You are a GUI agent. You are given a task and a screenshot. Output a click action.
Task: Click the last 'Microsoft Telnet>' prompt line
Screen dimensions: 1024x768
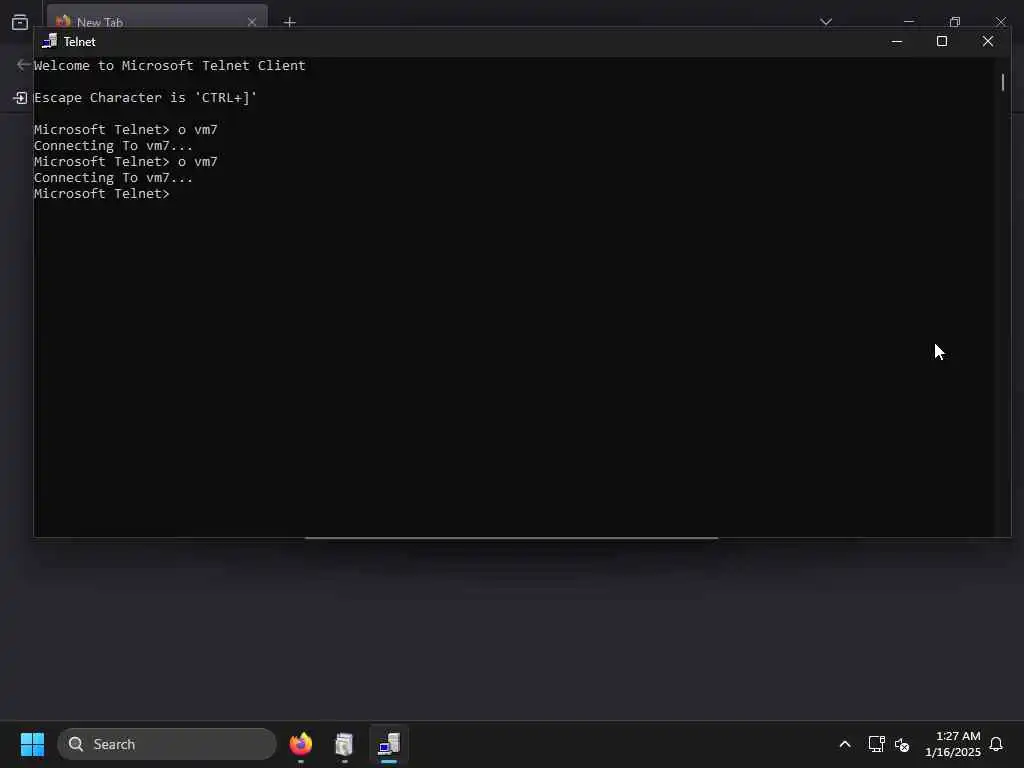[101, 193]
